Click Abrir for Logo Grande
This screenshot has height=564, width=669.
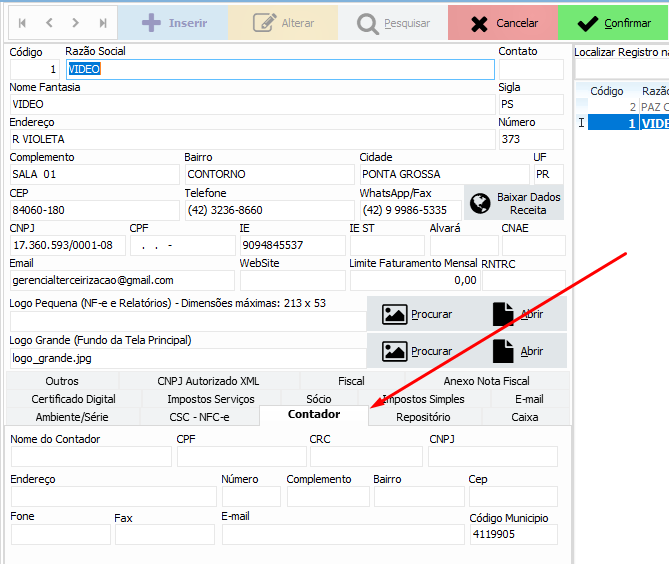click(x=517, y=351)
